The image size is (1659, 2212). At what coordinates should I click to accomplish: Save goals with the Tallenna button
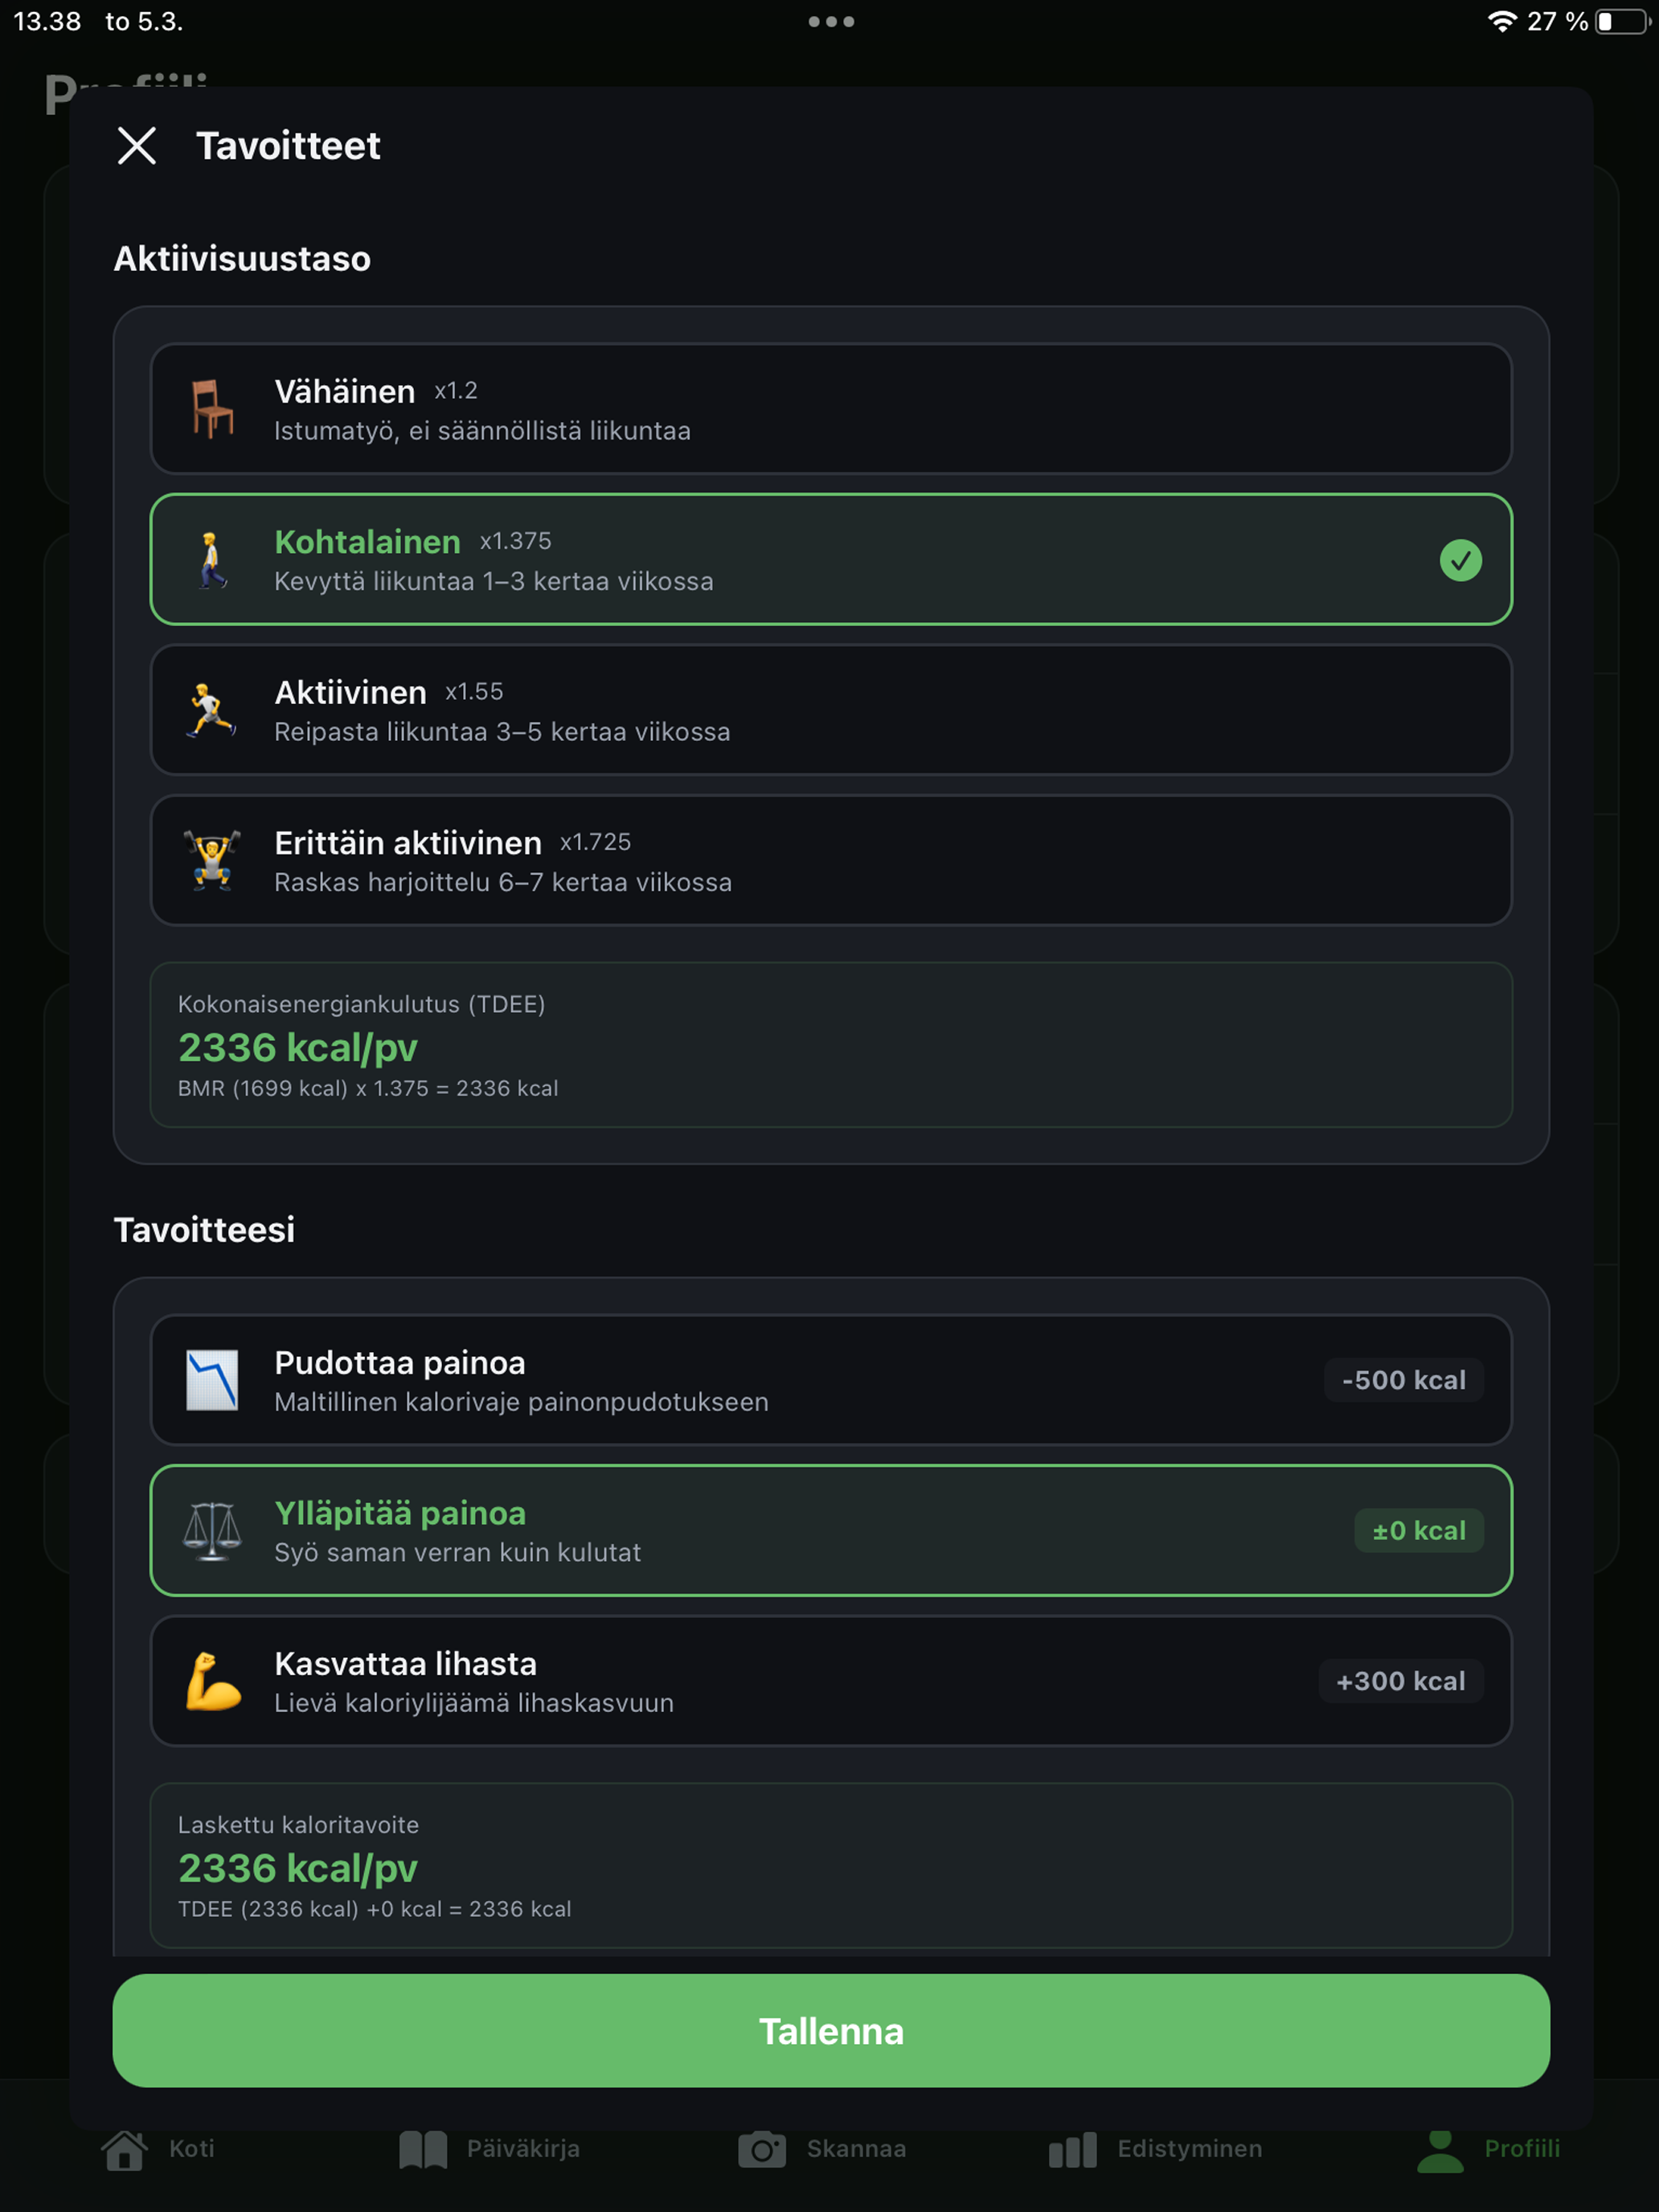pos(831,2031)
